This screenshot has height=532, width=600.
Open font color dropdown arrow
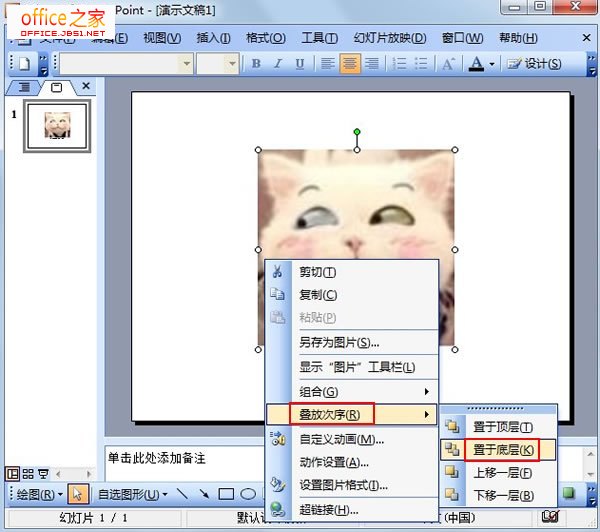coord(492,64)
